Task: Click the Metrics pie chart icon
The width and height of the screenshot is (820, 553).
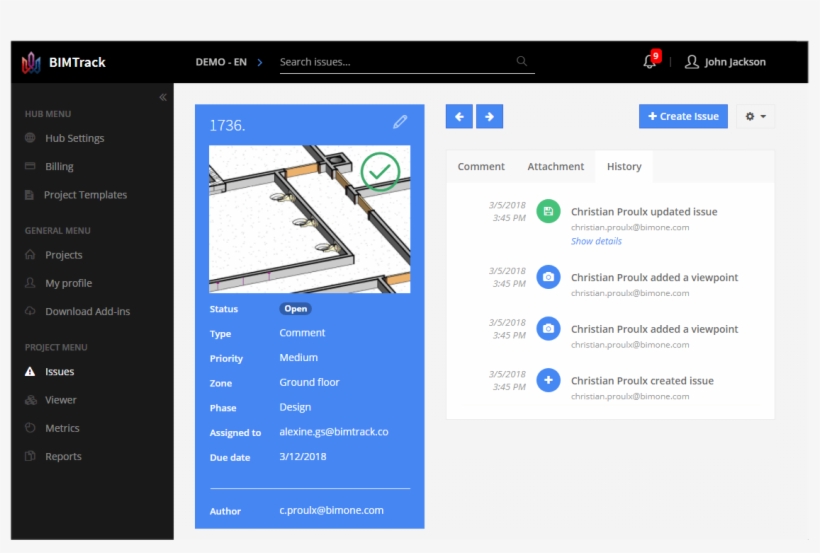Action: pyautogui.click(x=30, y=427)
